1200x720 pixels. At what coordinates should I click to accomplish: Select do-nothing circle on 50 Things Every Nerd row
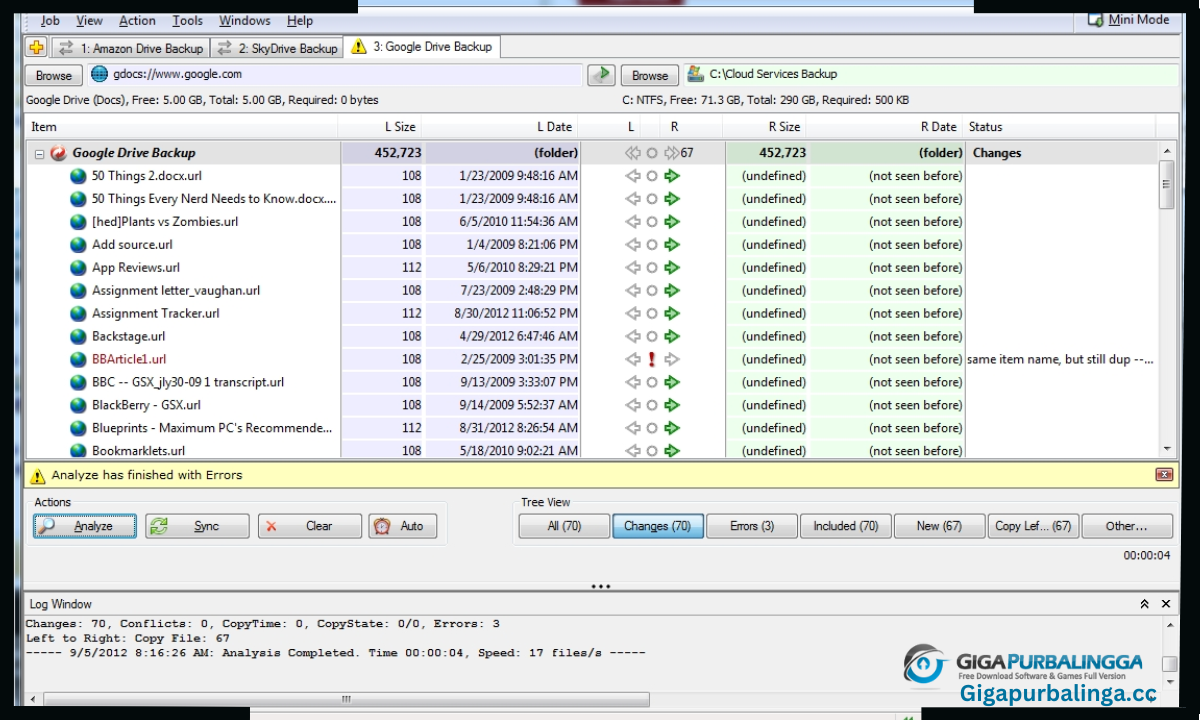pyautogui.click(x=652, y=199)
